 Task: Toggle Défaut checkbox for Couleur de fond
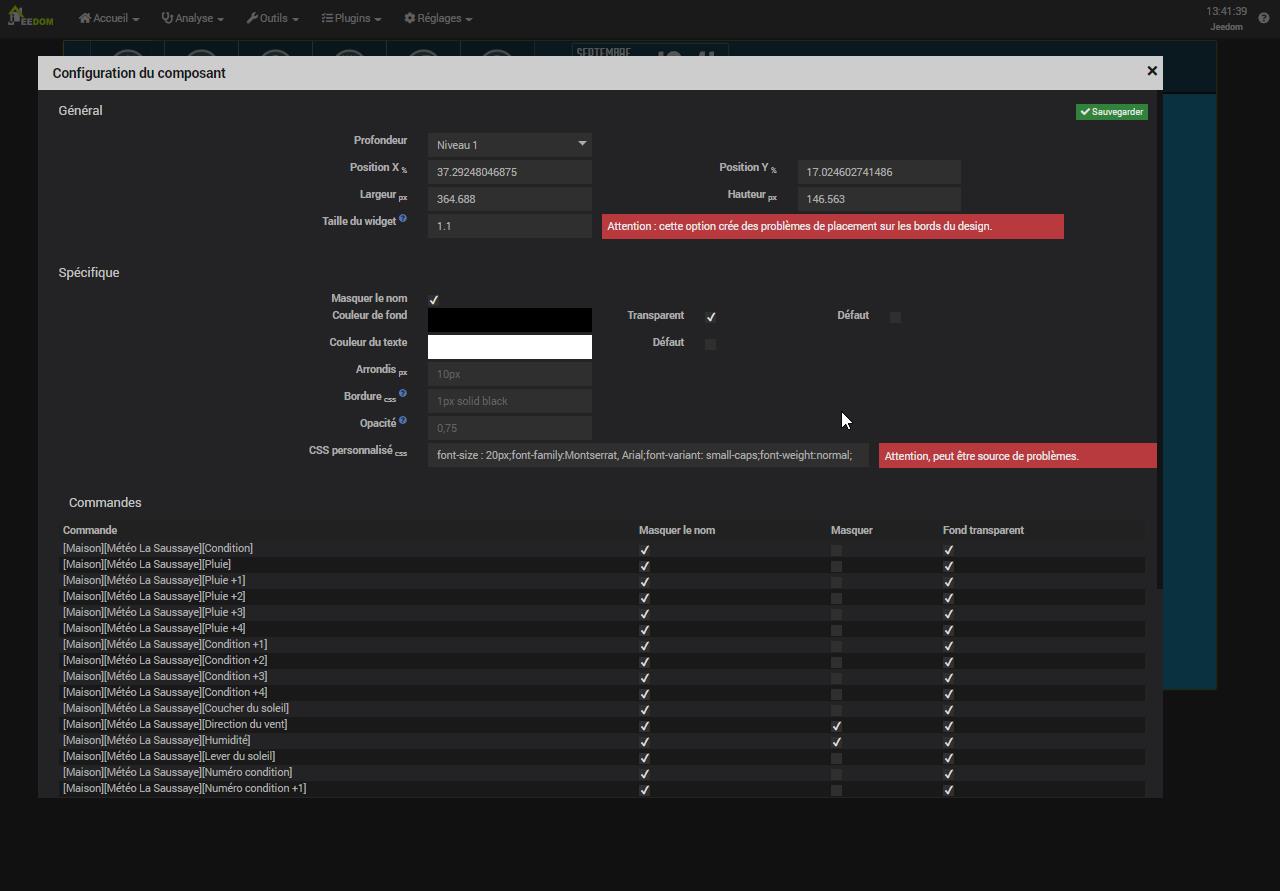(895, 317)
